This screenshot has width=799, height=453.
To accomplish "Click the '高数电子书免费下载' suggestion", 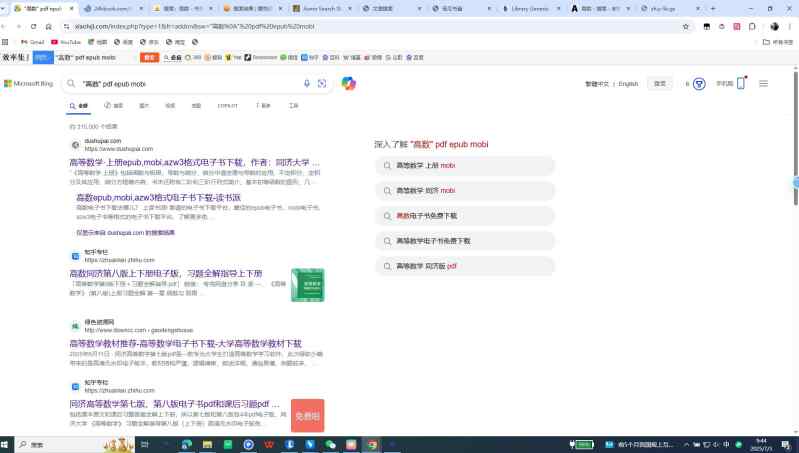I will (465, 216).
